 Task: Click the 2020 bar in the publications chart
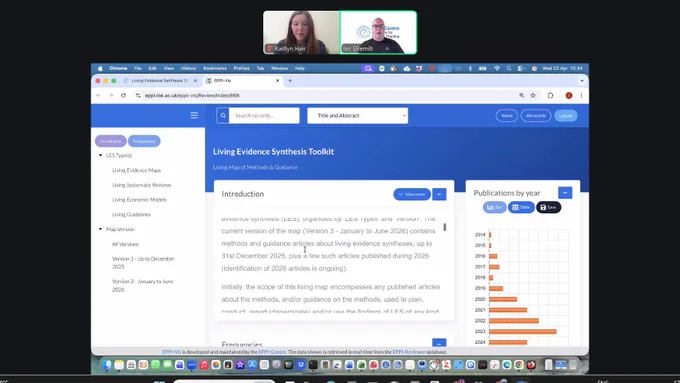click(503, 299)
